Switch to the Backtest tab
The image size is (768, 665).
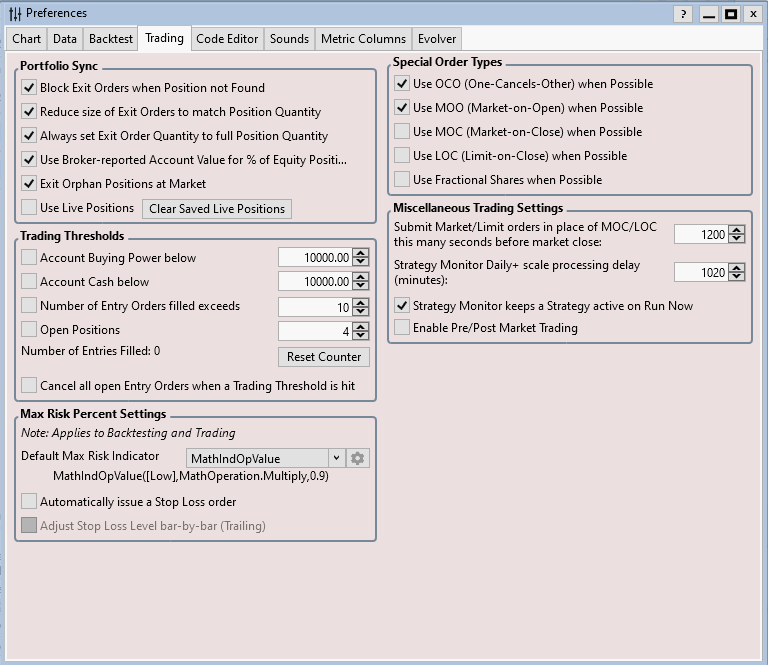110,39
